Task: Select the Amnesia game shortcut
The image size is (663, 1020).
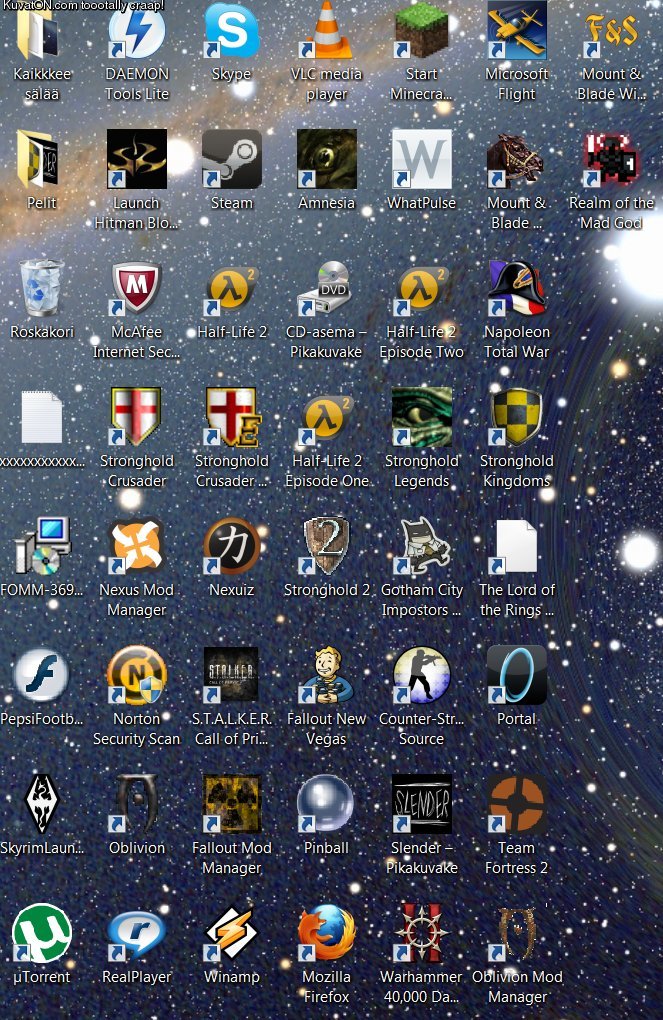Action: point(326,160)
